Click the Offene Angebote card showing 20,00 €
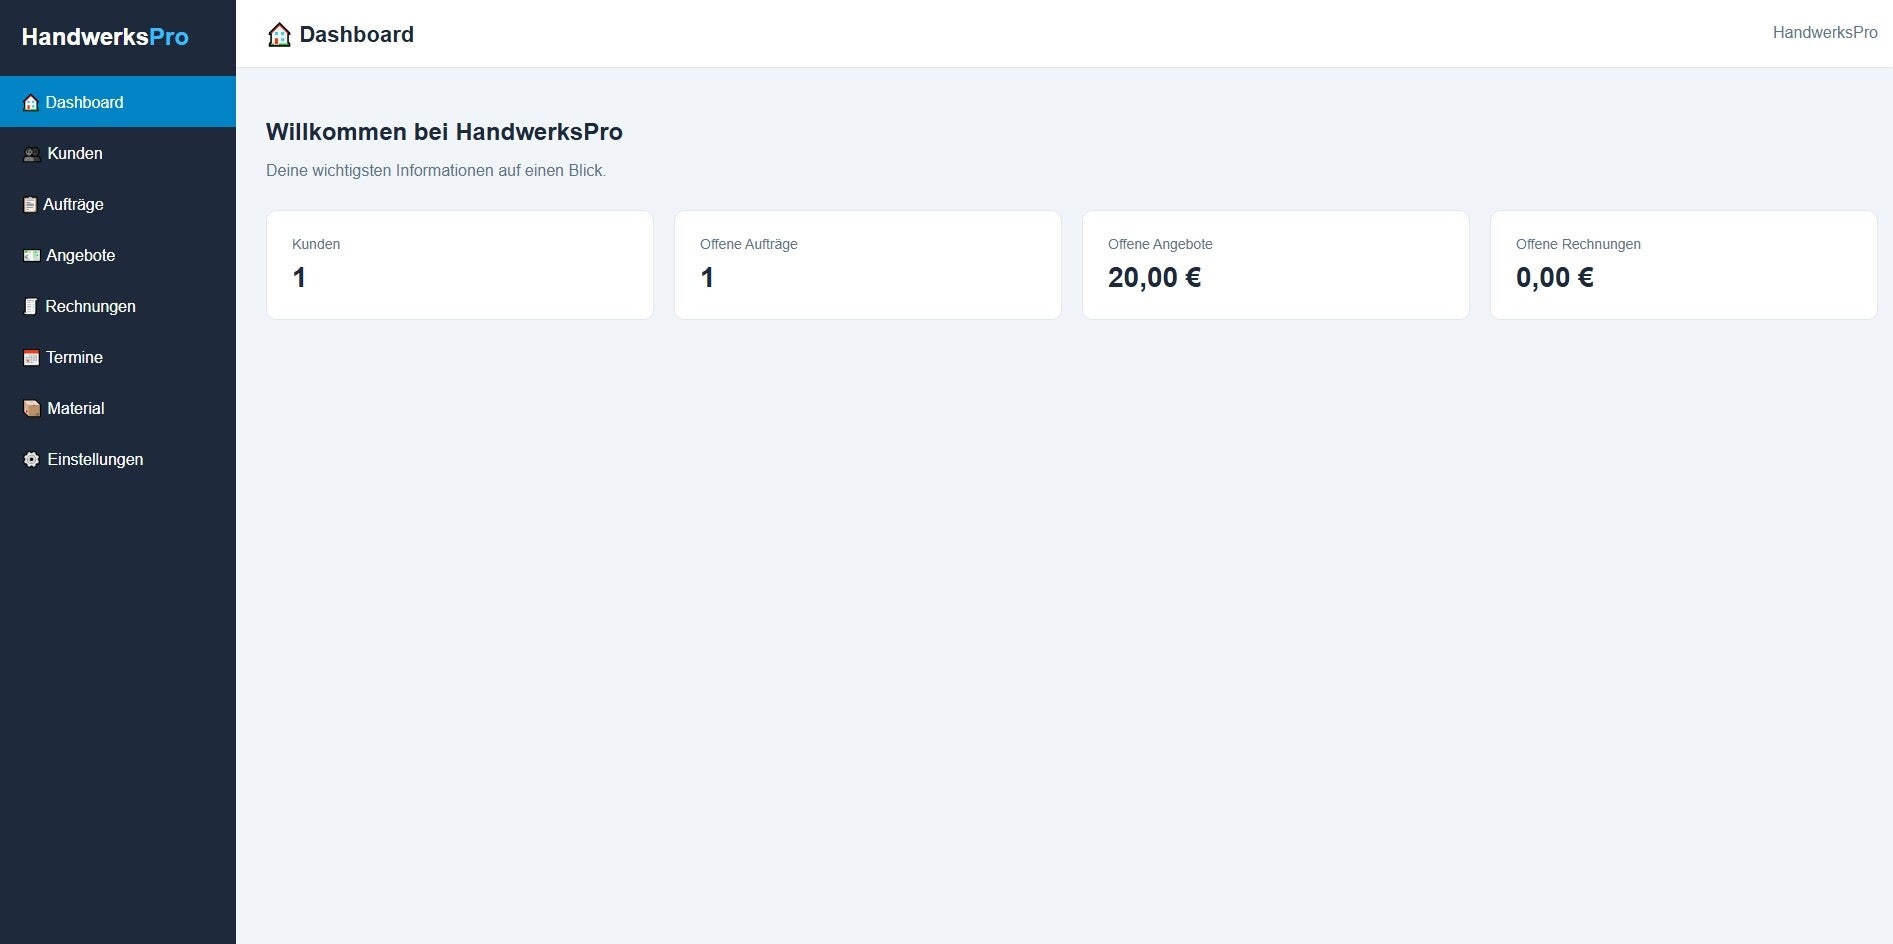Viewport: 1893px width, 944px height. (x=1276, y=265)
